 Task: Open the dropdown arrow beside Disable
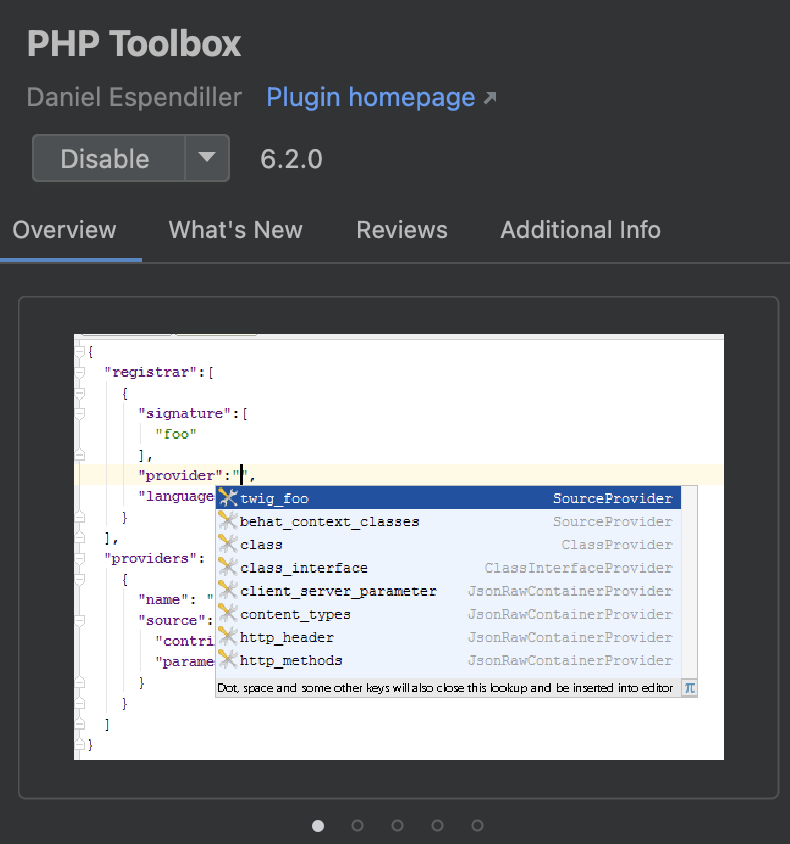pos(207,158)
